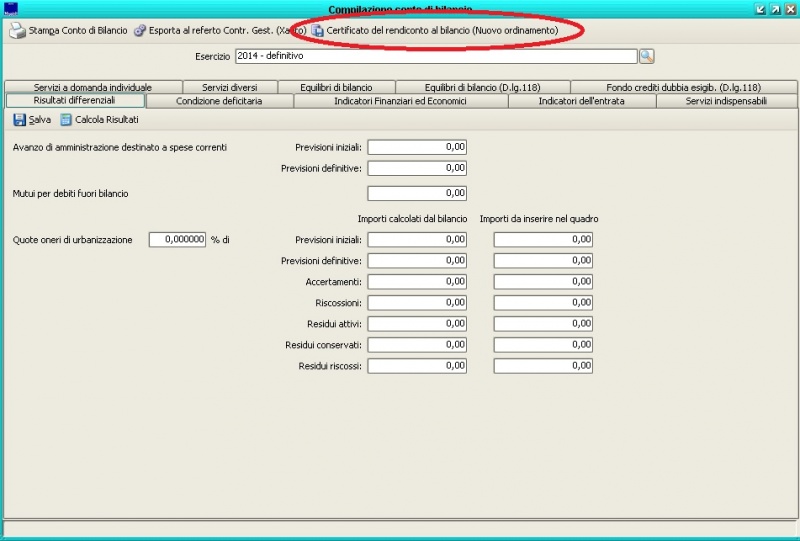Focus the Avanzo Previsioni iniziali amount field
Screen dimensions: 800x541
tap(417, 147)
